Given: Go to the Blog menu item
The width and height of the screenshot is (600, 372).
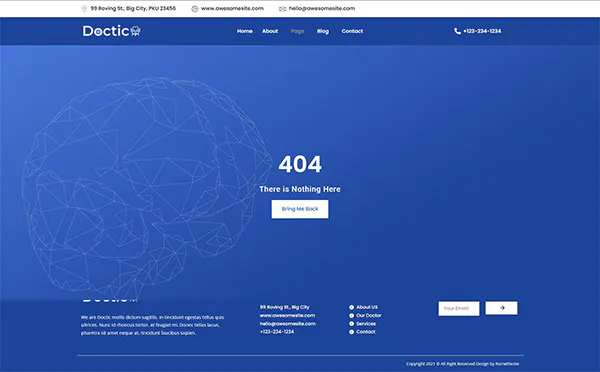Looking at the screenshot, I should pos(323,31).
